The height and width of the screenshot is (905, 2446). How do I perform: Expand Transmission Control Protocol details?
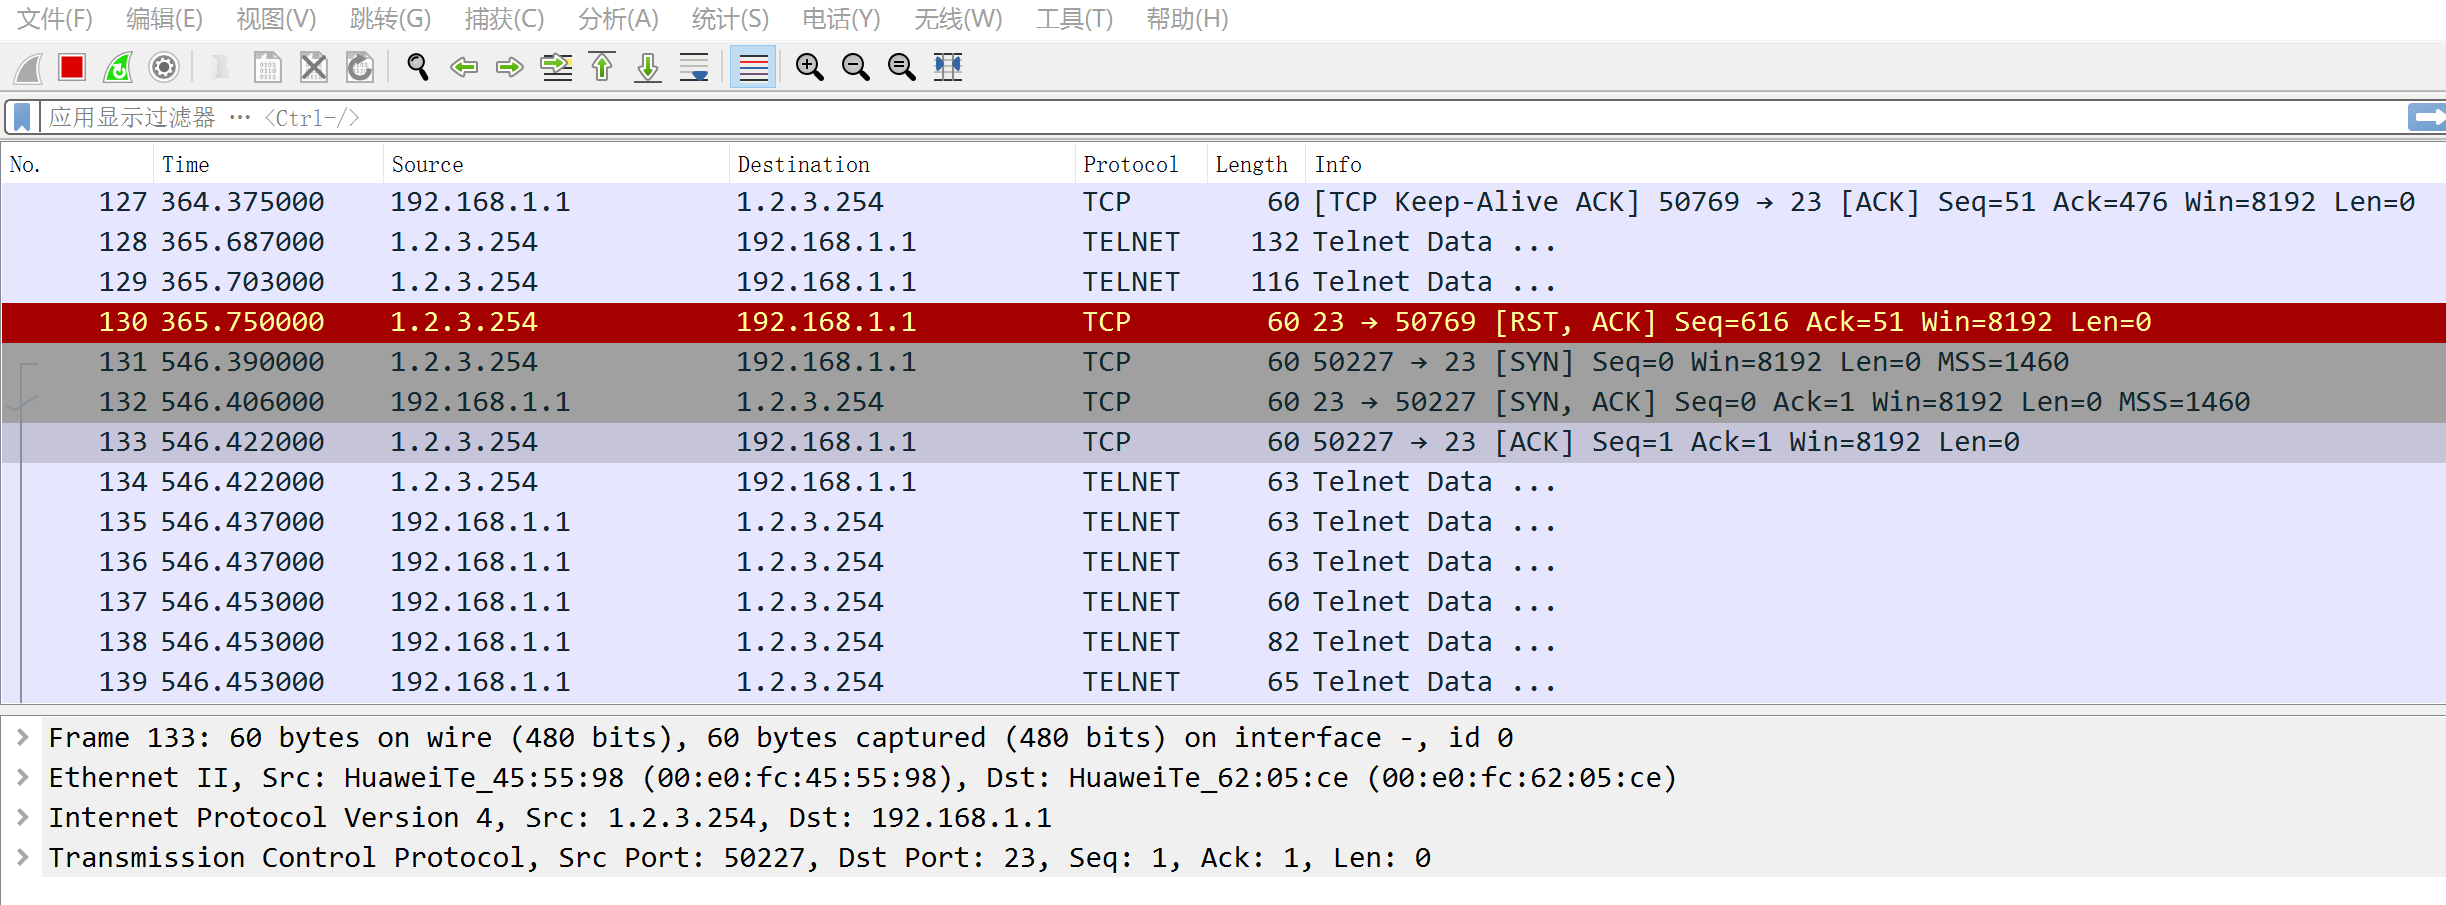pyautogui.click(x=22, y=858)
